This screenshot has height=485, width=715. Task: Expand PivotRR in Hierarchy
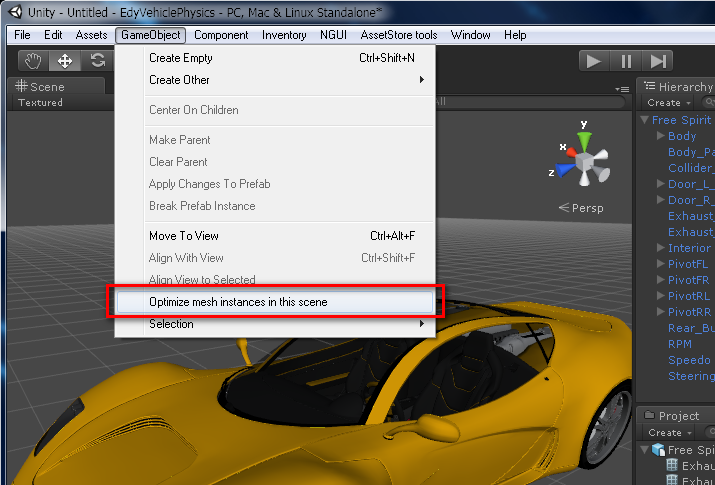[660, 311]
